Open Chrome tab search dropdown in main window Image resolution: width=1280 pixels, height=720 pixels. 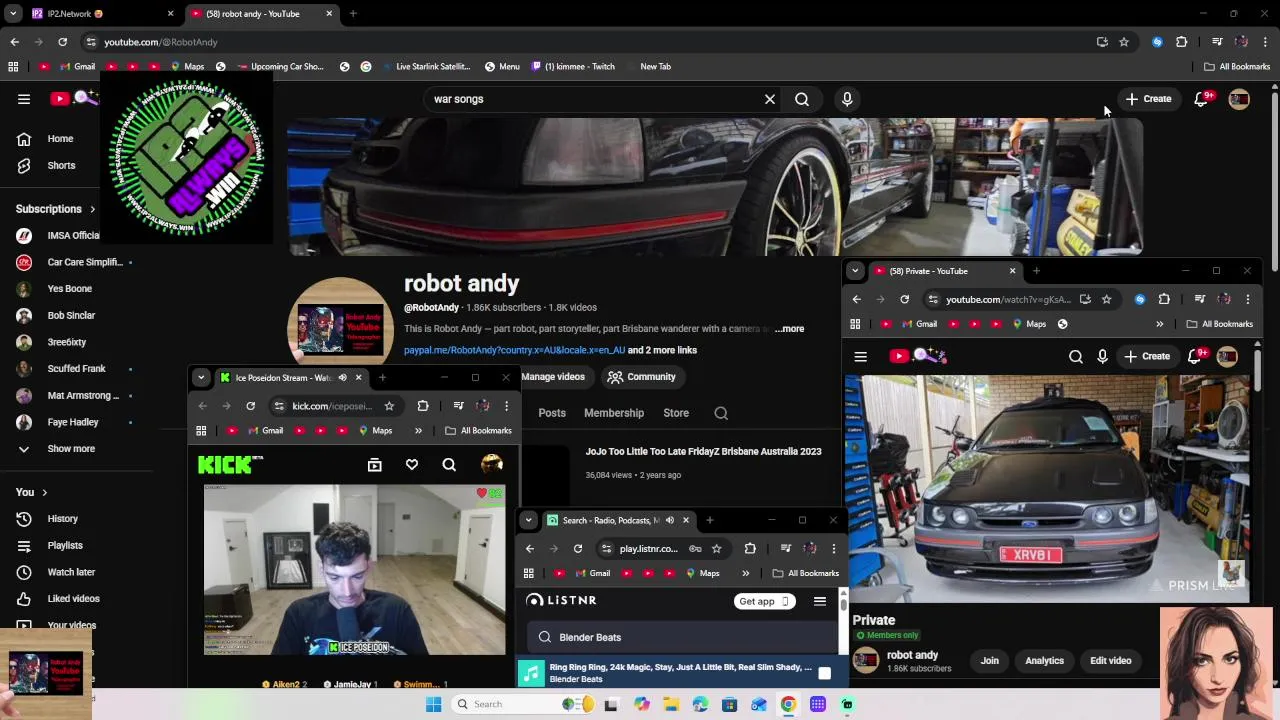(x=13, y=14)
